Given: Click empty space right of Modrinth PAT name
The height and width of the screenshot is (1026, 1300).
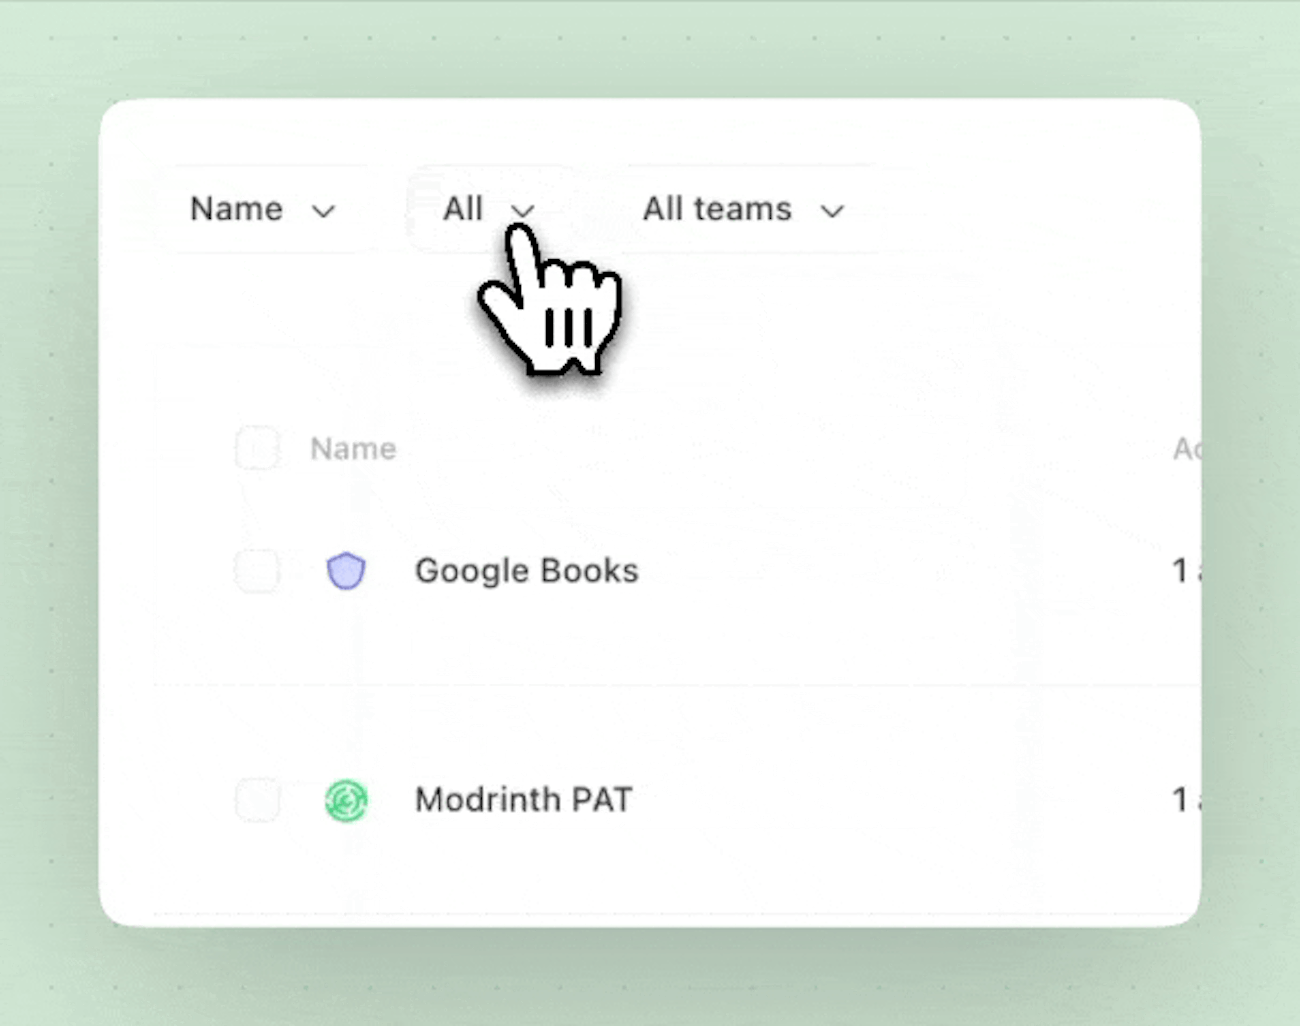Looking at the screenshot, I should point(900,800).
